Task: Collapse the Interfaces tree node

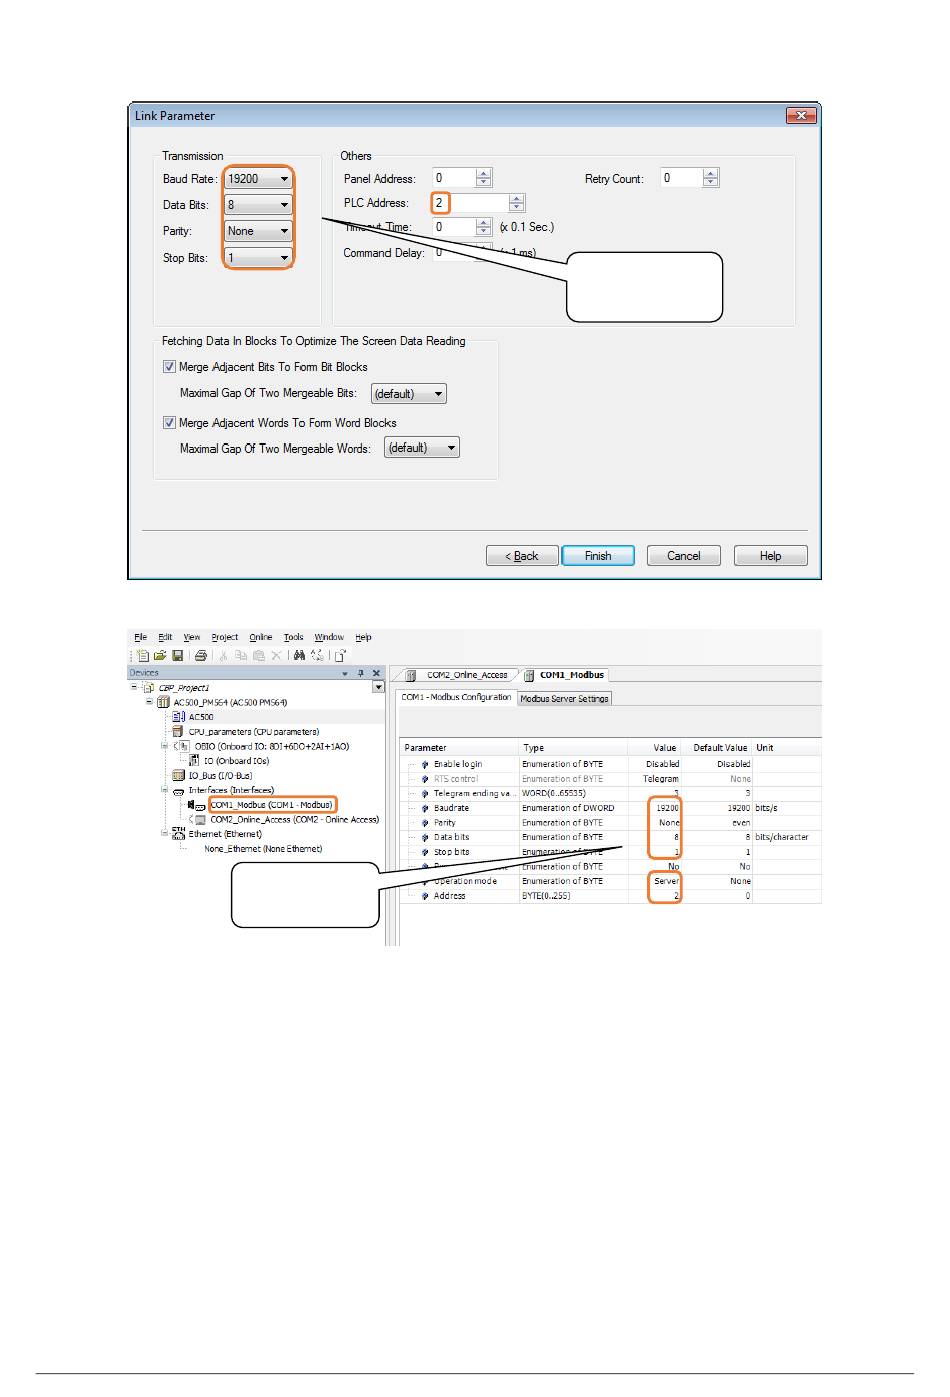Action: [164, 790]
